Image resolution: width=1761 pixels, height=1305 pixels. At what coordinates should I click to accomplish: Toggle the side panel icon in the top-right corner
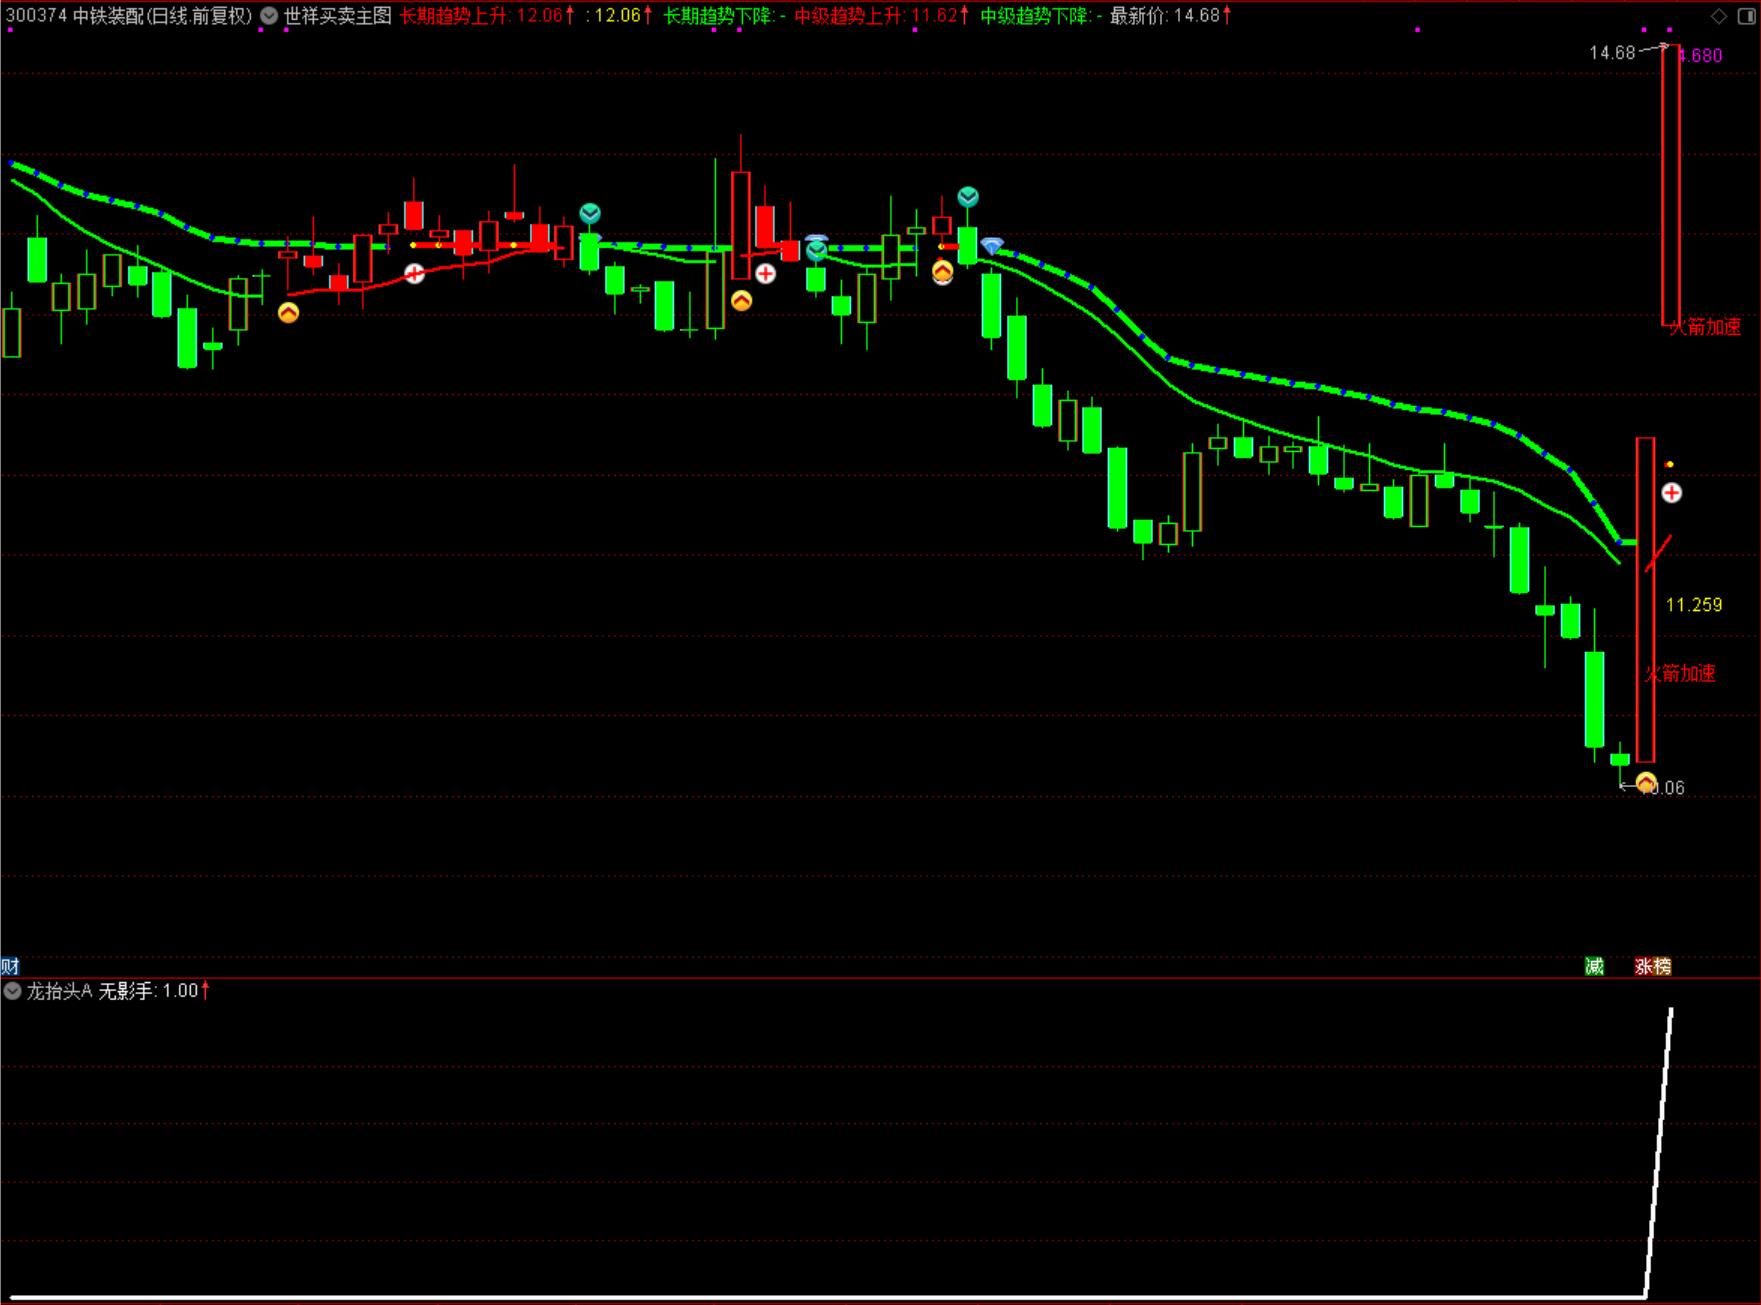[1745, 16]
